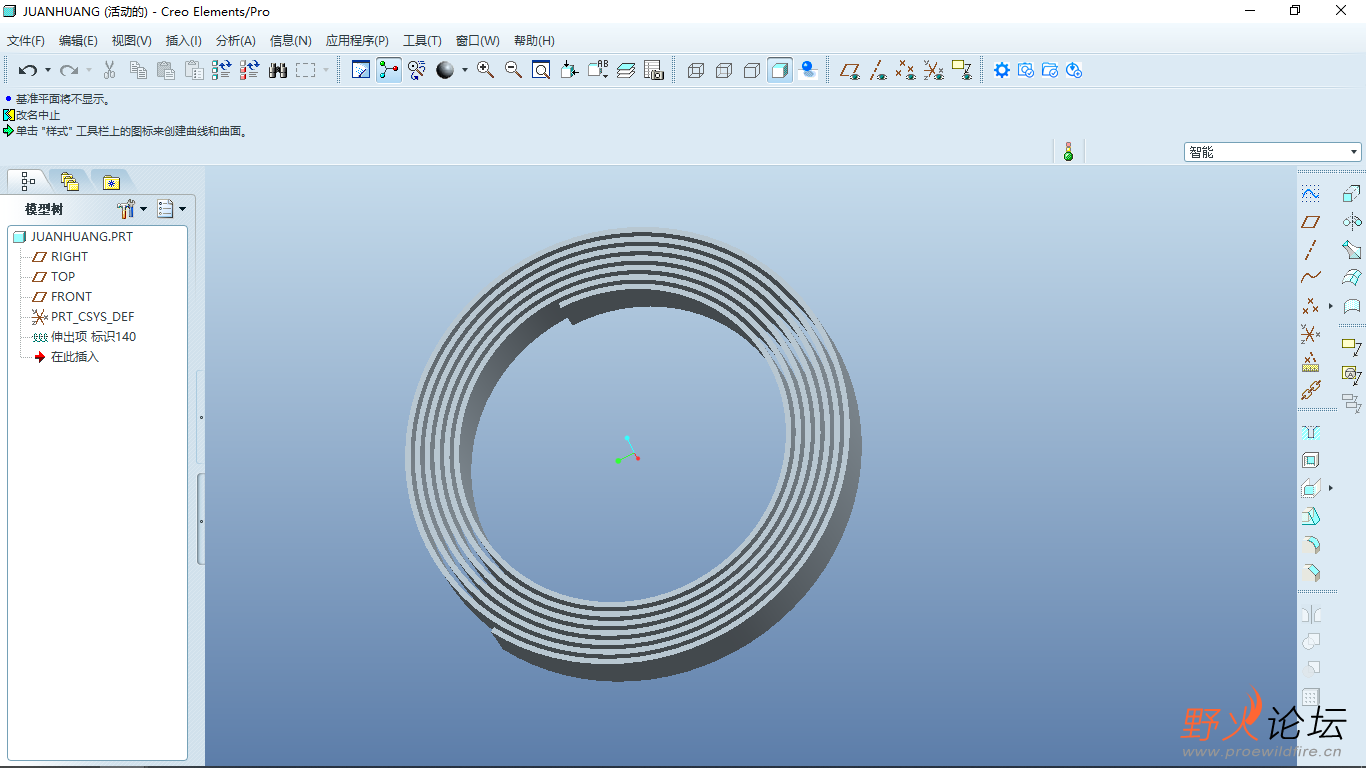Open the View Manager icon
1366x768 pixels.
[x=654, y=70]
